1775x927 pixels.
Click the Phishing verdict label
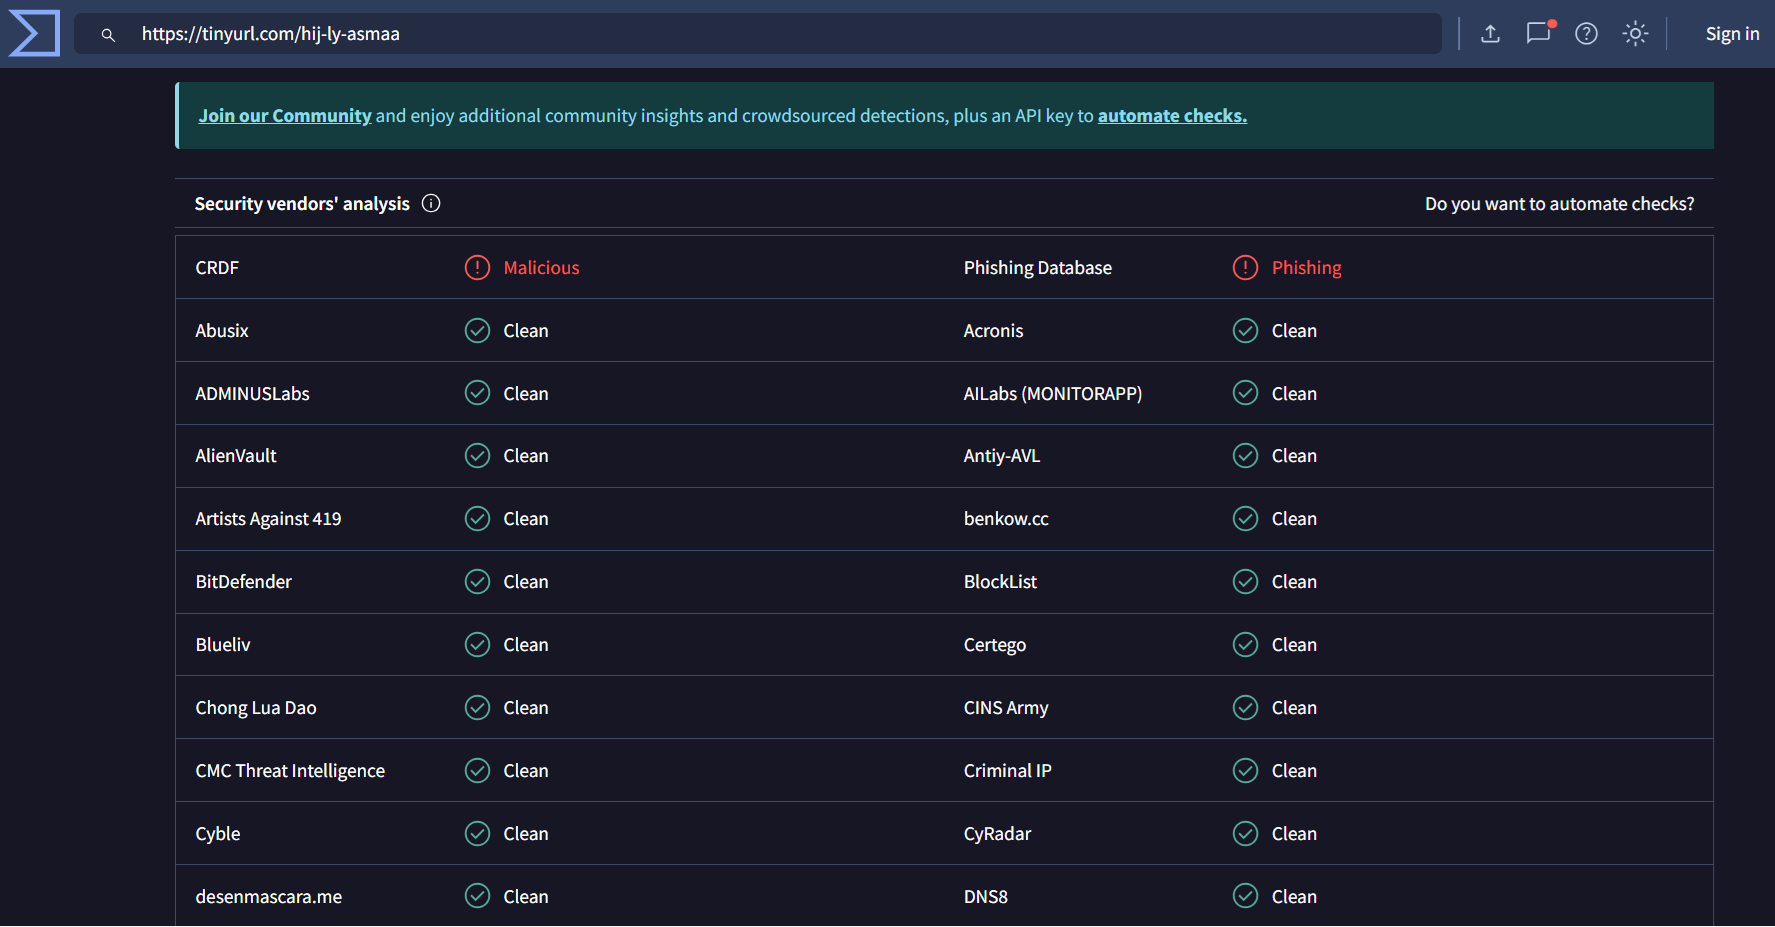1306,268
